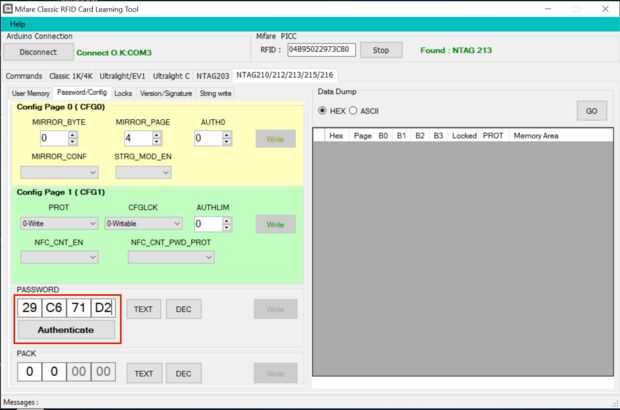Increase AUTH0 with up arrow

click(x=227, y=135)
